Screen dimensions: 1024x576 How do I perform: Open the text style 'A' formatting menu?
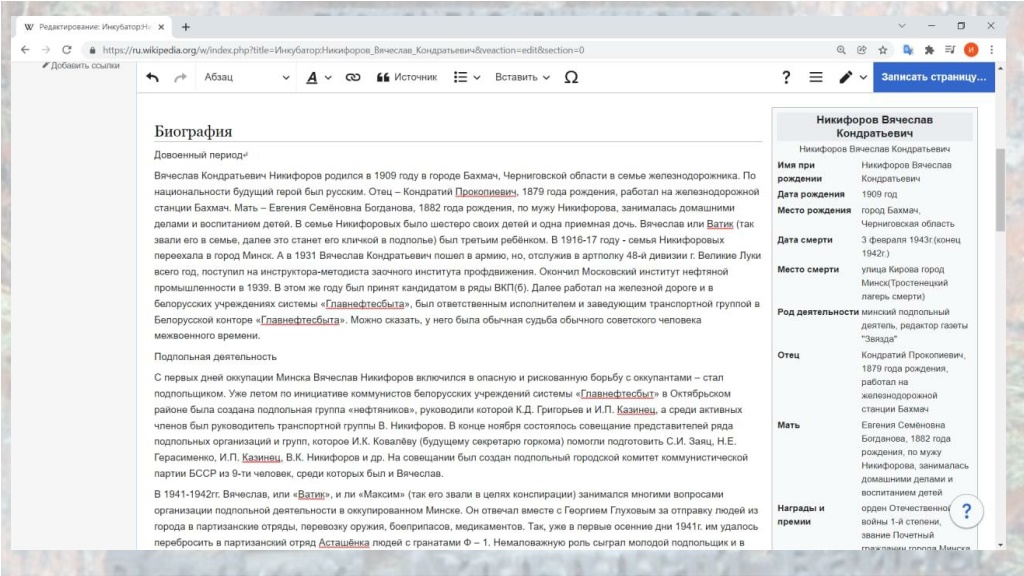(x=319, y=77)
